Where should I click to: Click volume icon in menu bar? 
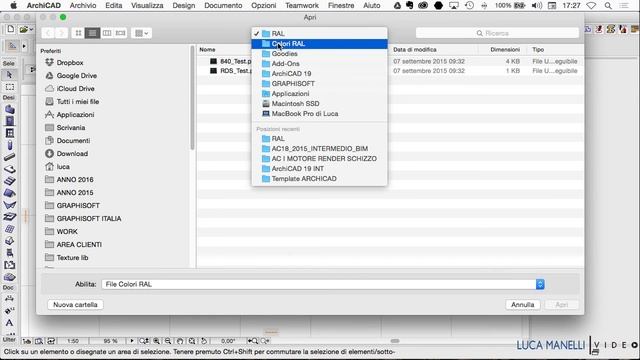tap(537, 6)
